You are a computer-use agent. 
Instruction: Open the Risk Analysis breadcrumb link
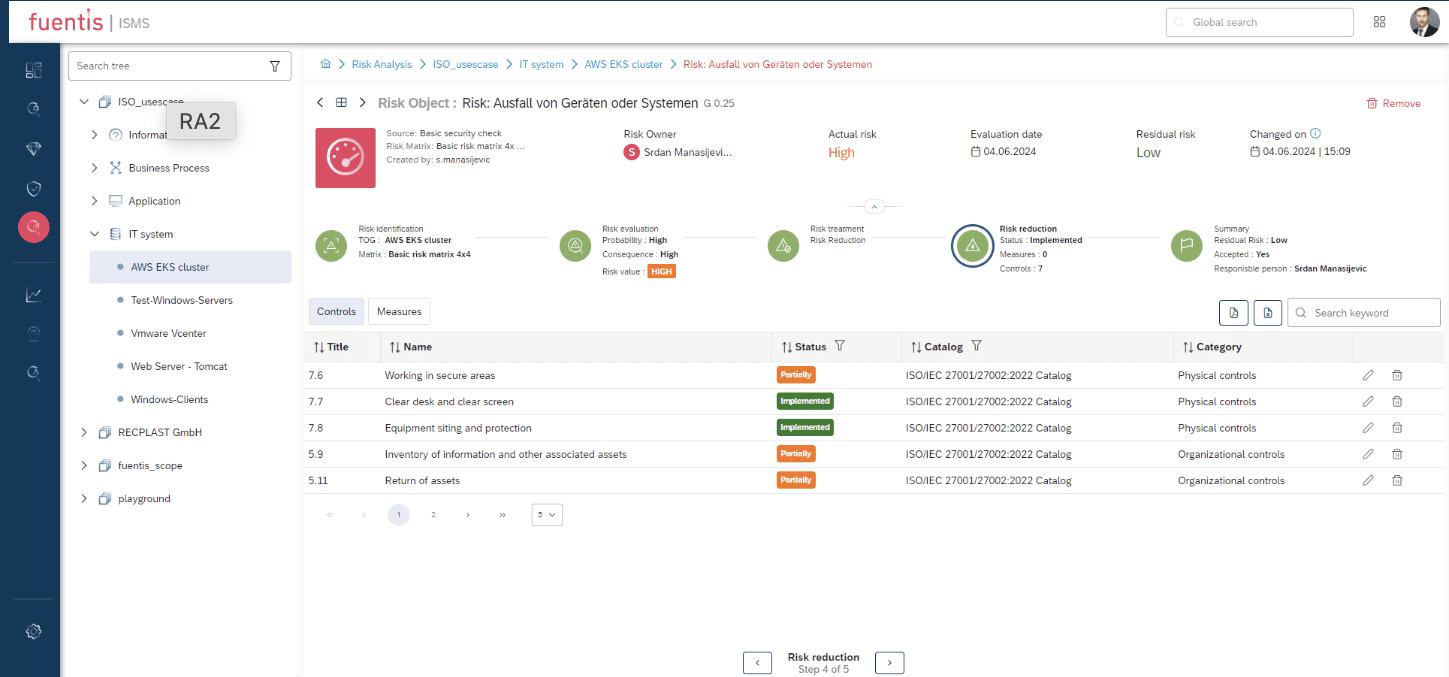[x=381, y=64]
